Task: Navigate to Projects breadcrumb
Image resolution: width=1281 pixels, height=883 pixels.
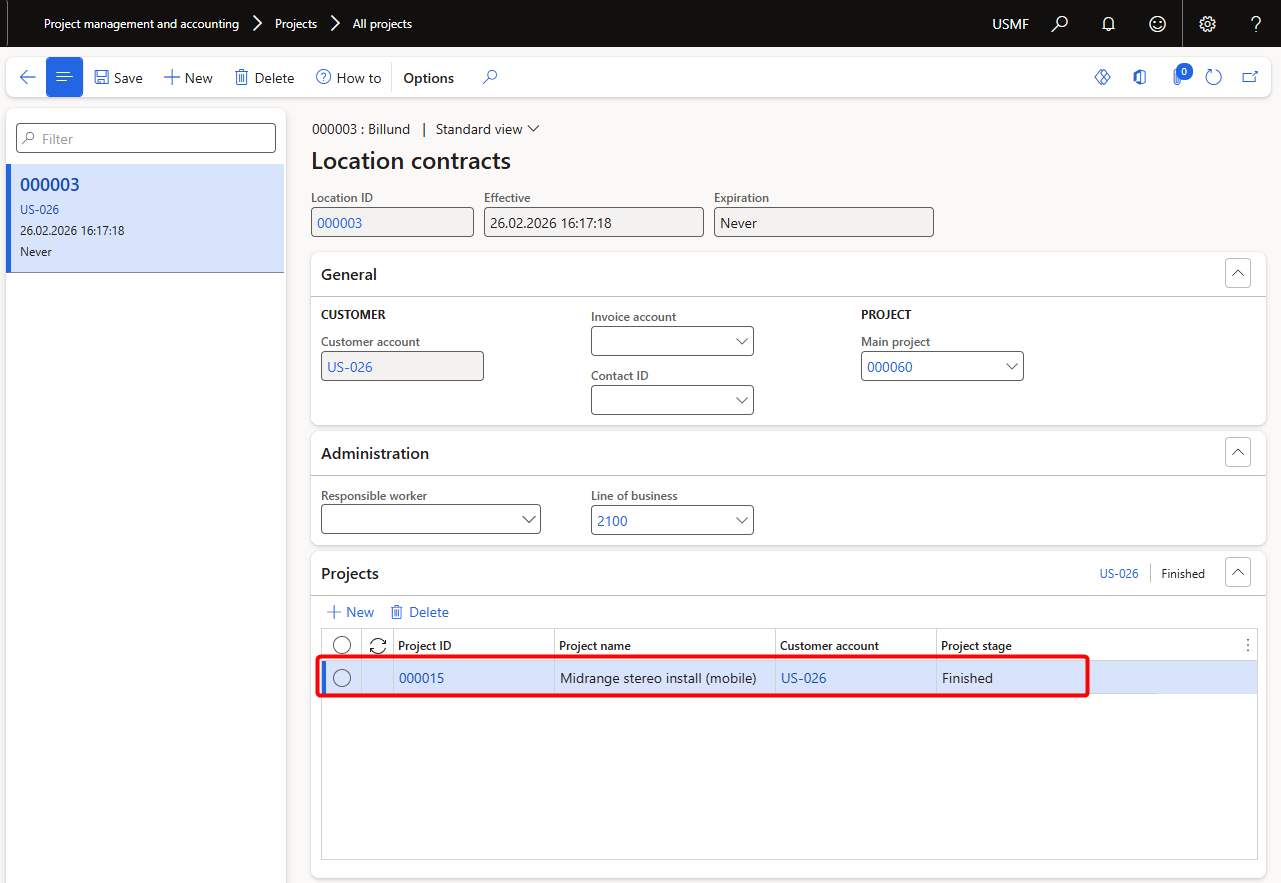Action: (x=296, y=24)
